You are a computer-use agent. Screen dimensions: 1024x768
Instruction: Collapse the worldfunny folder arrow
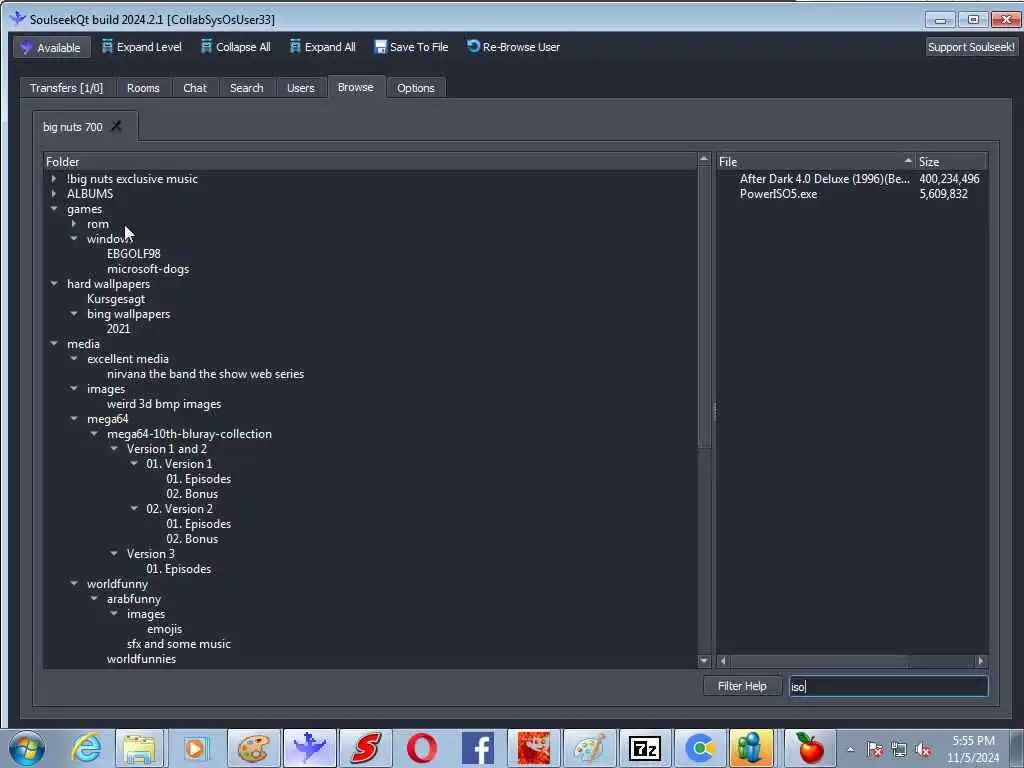point(74,584)
